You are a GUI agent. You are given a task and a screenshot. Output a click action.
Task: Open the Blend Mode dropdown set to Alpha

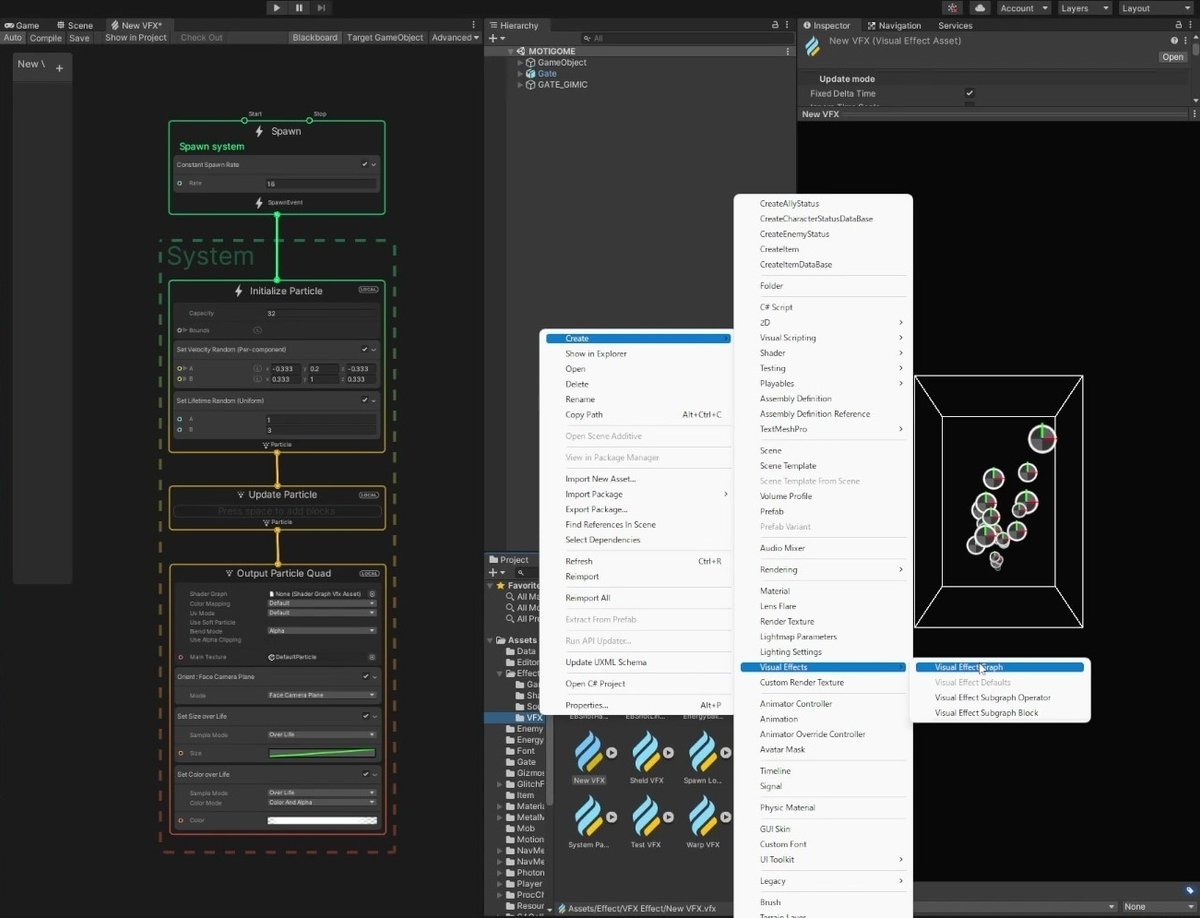(x=321, y=631)
